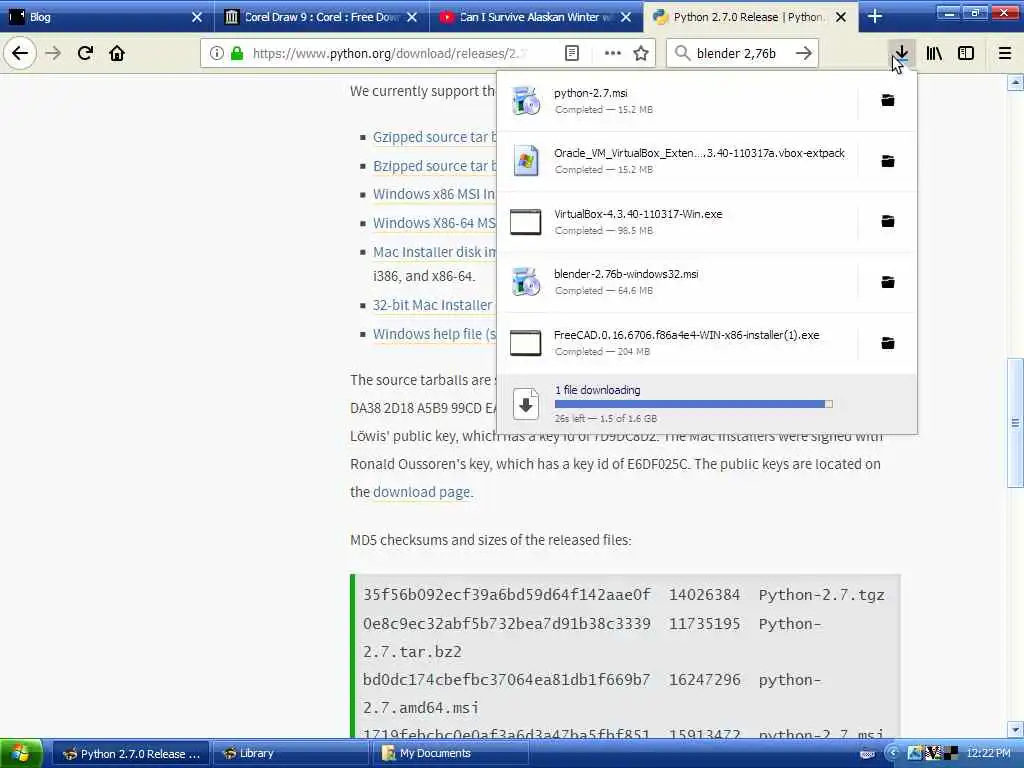The width and height of the screenshot is (1024, 768).
Task: Click the green padlock security icon
Action: coord(236,53)
